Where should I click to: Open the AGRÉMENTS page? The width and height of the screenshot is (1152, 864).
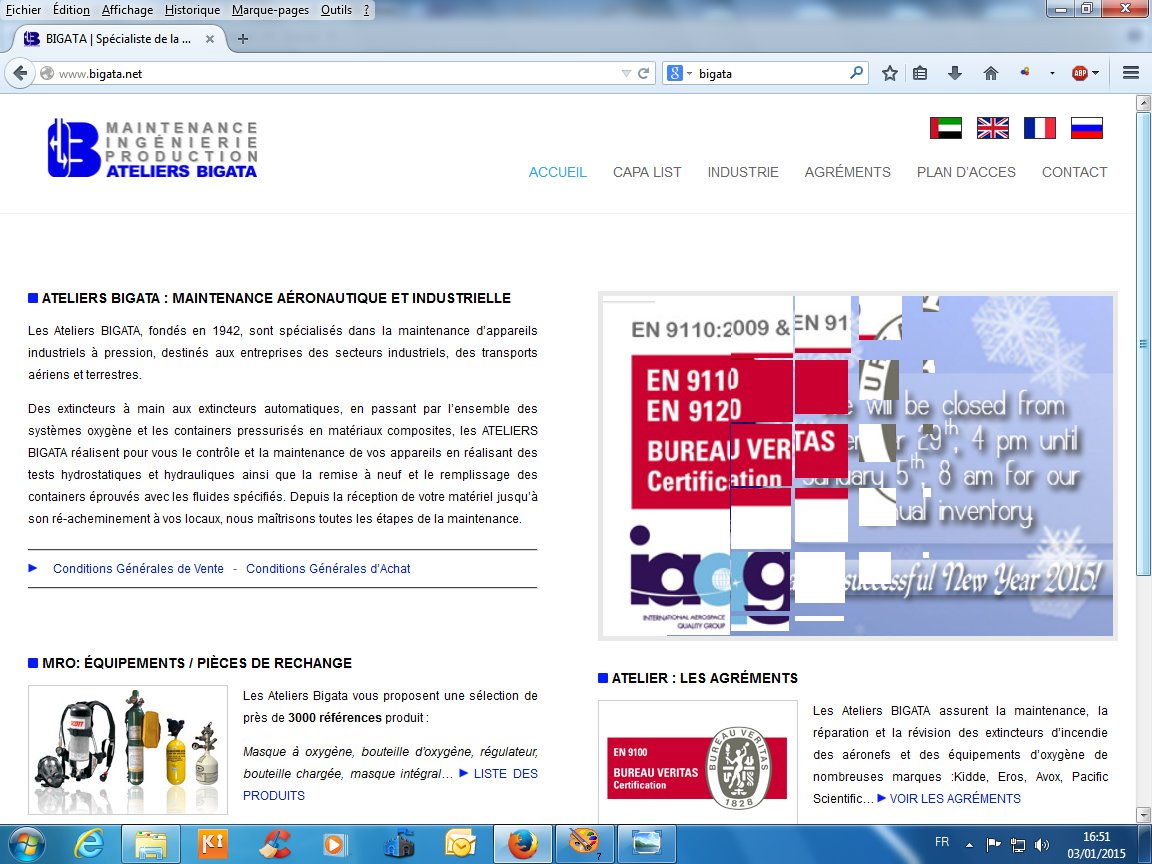[x=847, y=172]
